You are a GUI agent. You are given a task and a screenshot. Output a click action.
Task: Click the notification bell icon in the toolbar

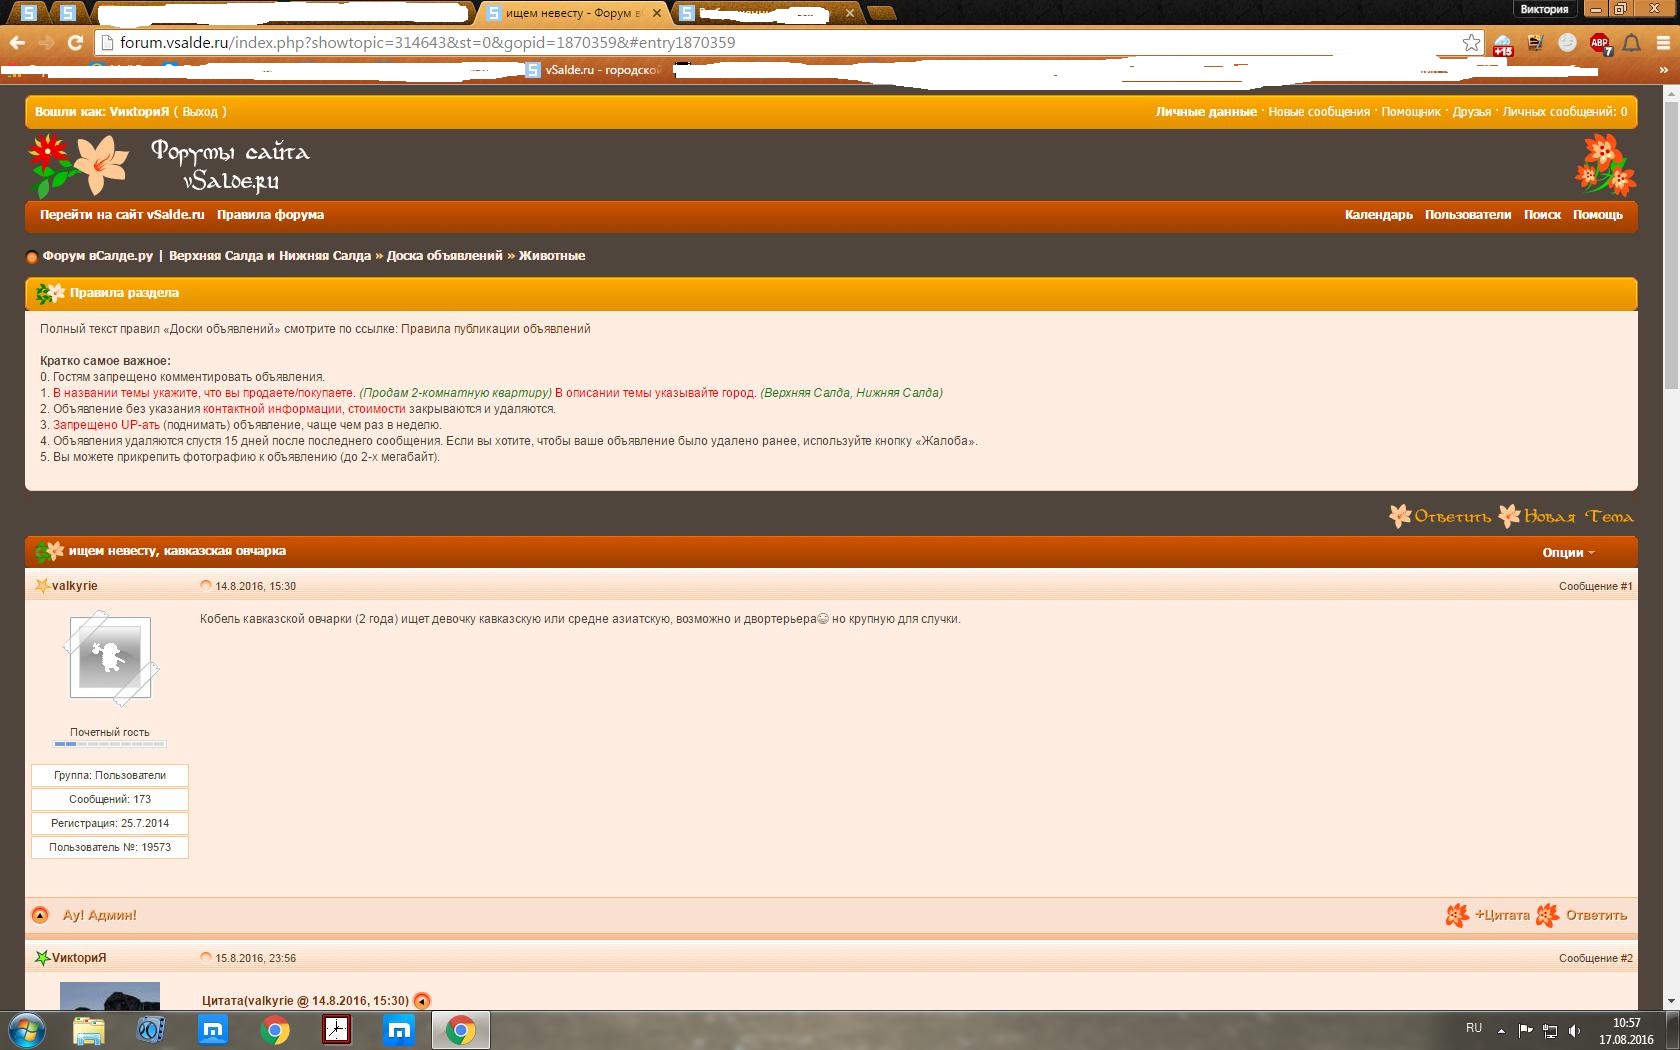(x=1631, y=43)
